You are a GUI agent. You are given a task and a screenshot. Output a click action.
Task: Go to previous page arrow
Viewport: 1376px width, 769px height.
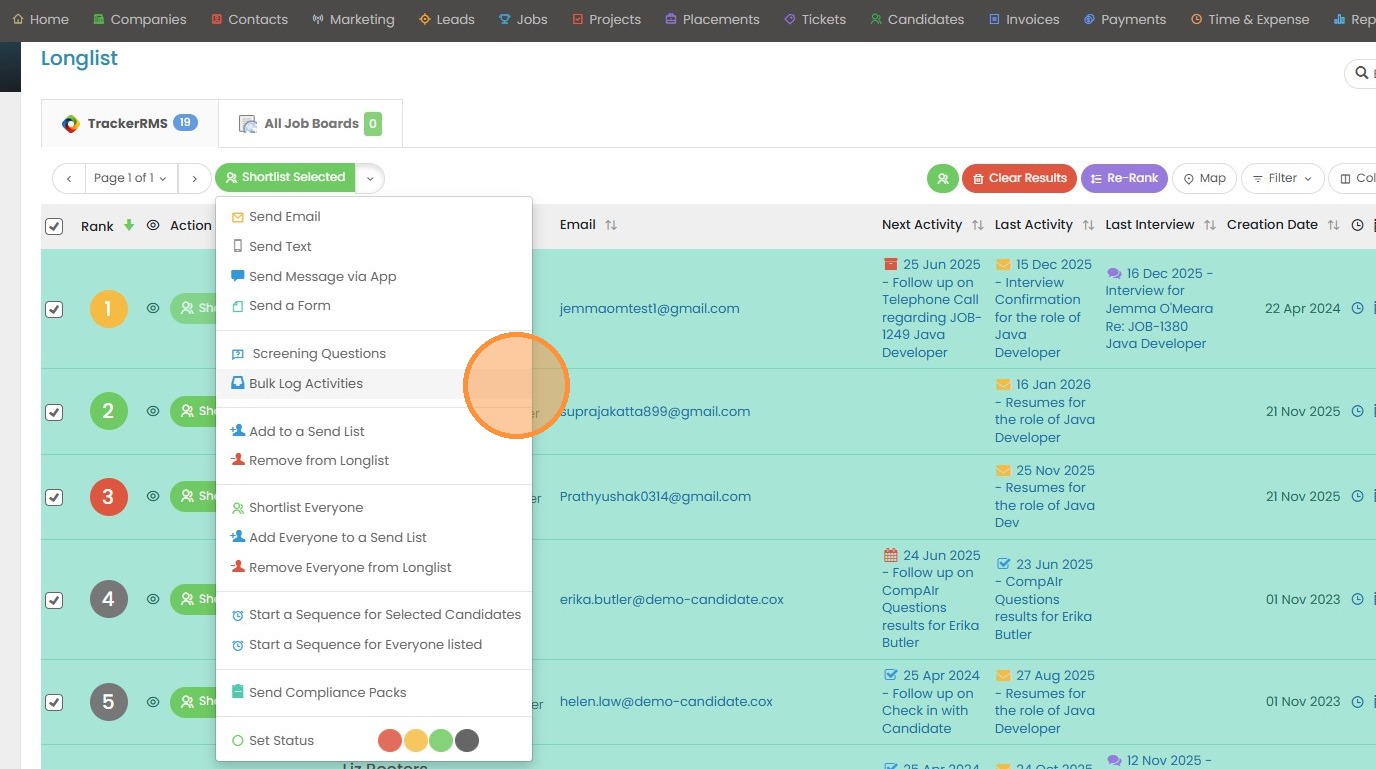(x=69, y=178)
